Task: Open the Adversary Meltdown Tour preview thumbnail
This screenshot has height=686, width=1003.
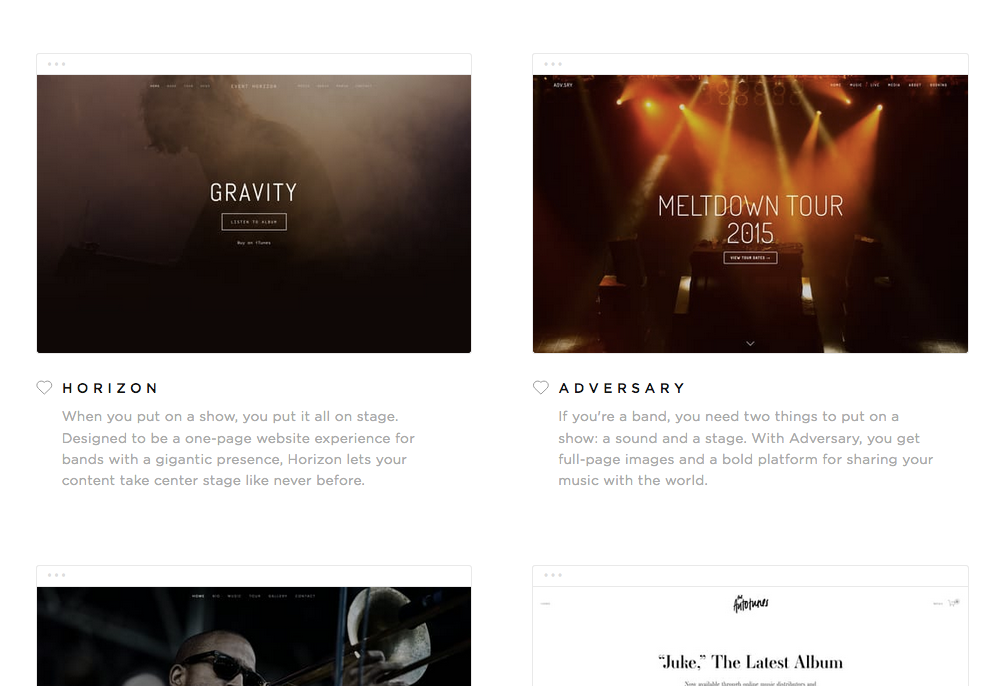Action: click(750, 214)
